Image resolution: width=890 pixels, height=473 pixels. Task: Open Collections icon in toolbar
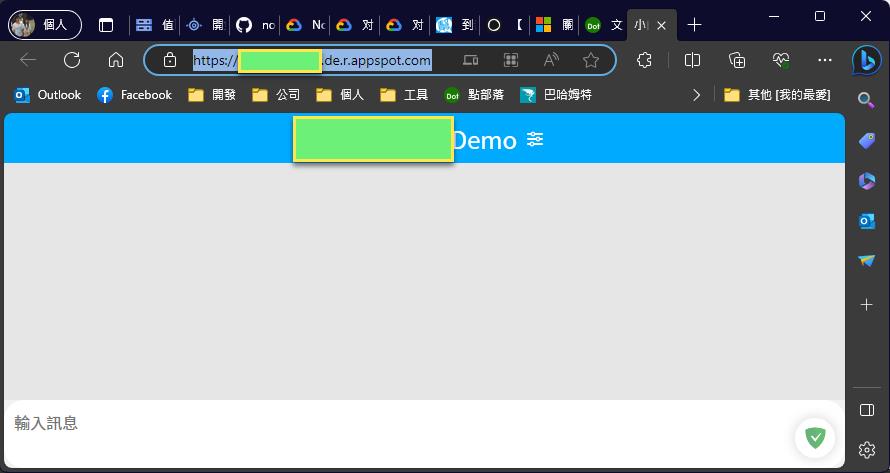point(737,60)
